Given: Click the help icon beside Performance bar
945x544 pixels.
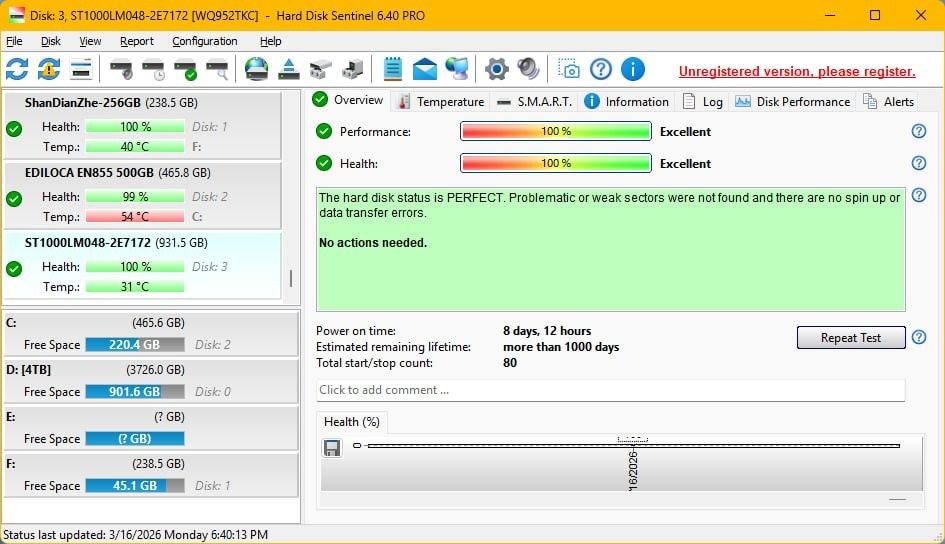Looking at the screenshot, I should tap(918, 131).
